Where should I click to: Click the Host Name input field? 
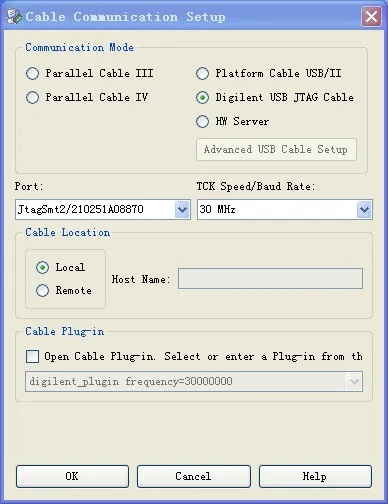coord(270,279)
